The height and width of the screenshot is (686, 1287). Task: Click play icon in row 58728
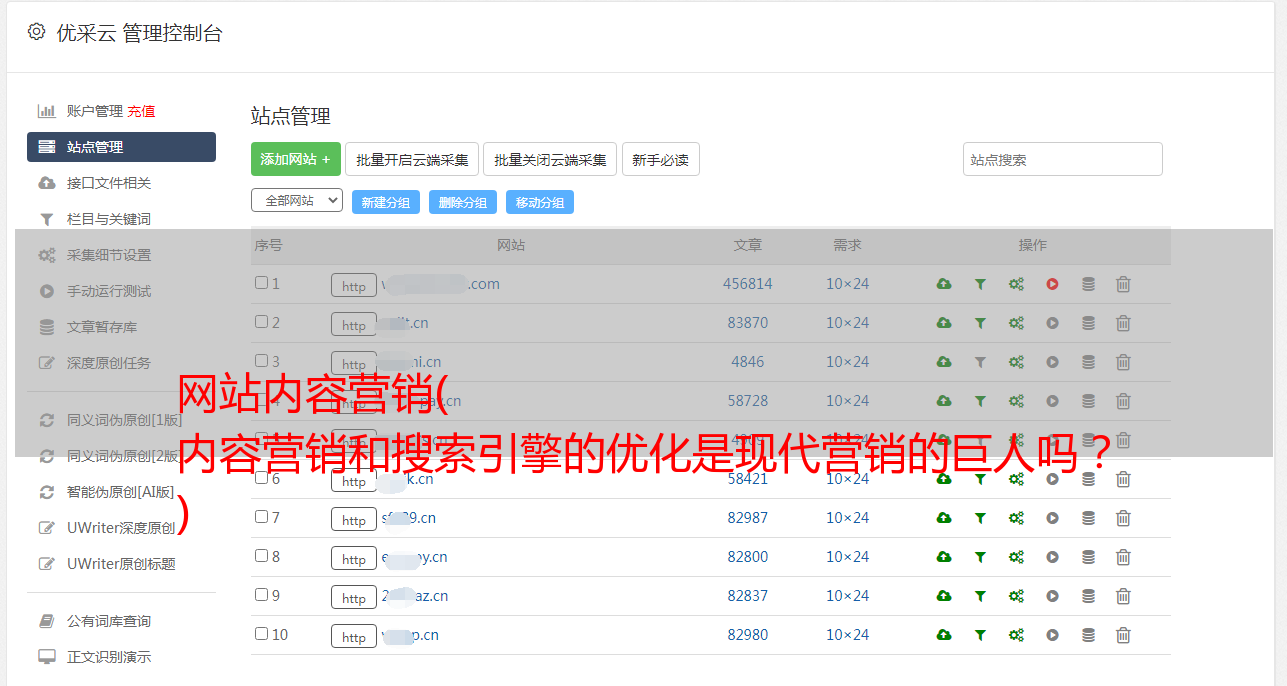coord(1052,401)
